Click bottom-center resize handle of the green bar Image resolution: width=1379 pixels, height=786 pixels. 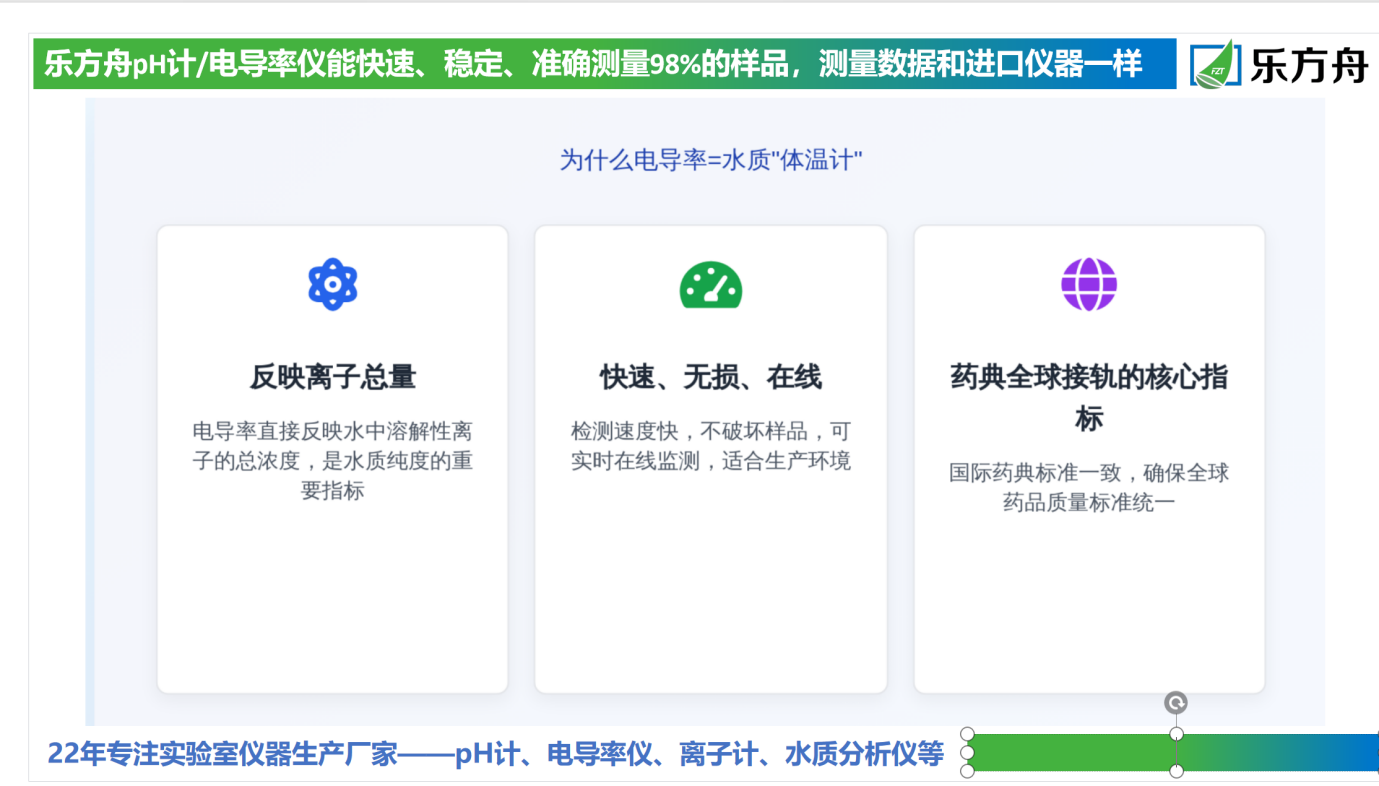tap(1176, 770)
